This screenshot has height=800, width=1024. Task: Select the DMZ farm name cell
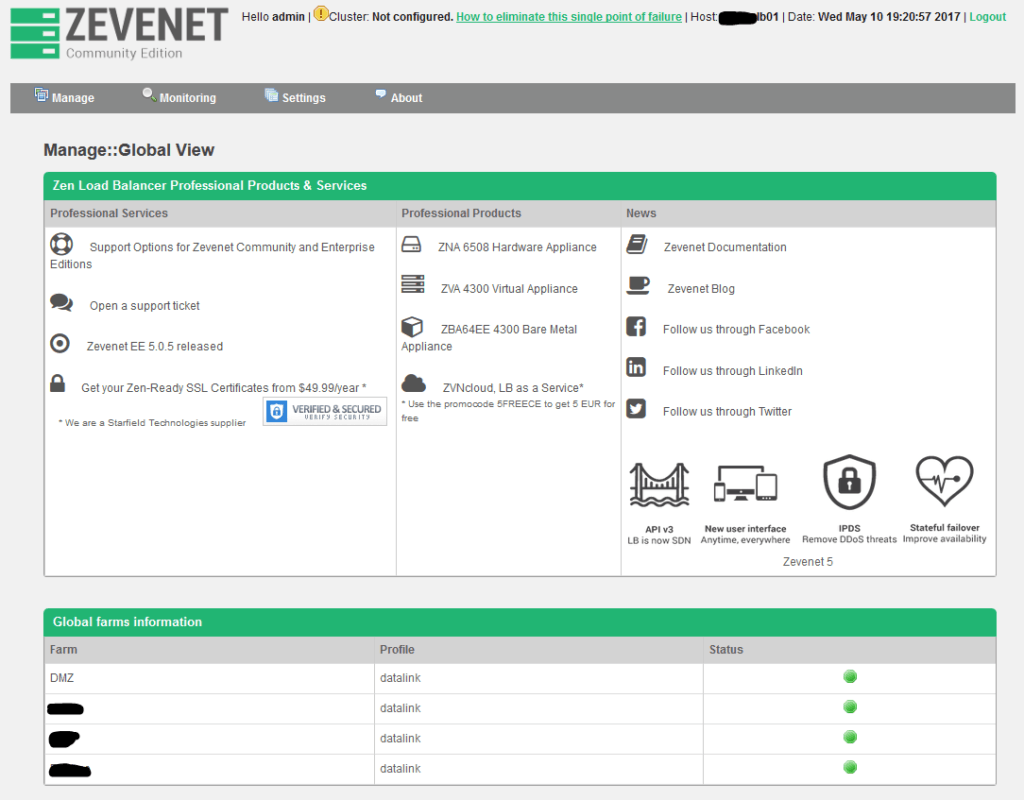(x=209, y=678)
